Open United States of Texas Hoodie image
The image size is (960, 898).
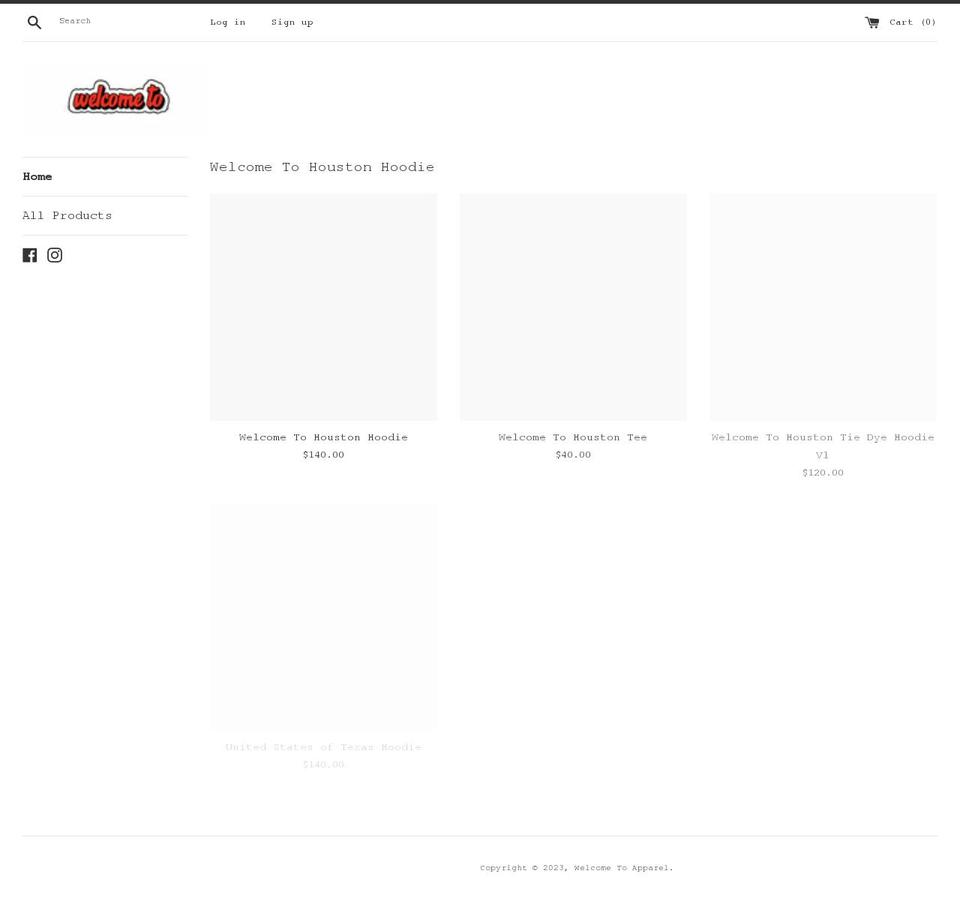click(323, 617)
